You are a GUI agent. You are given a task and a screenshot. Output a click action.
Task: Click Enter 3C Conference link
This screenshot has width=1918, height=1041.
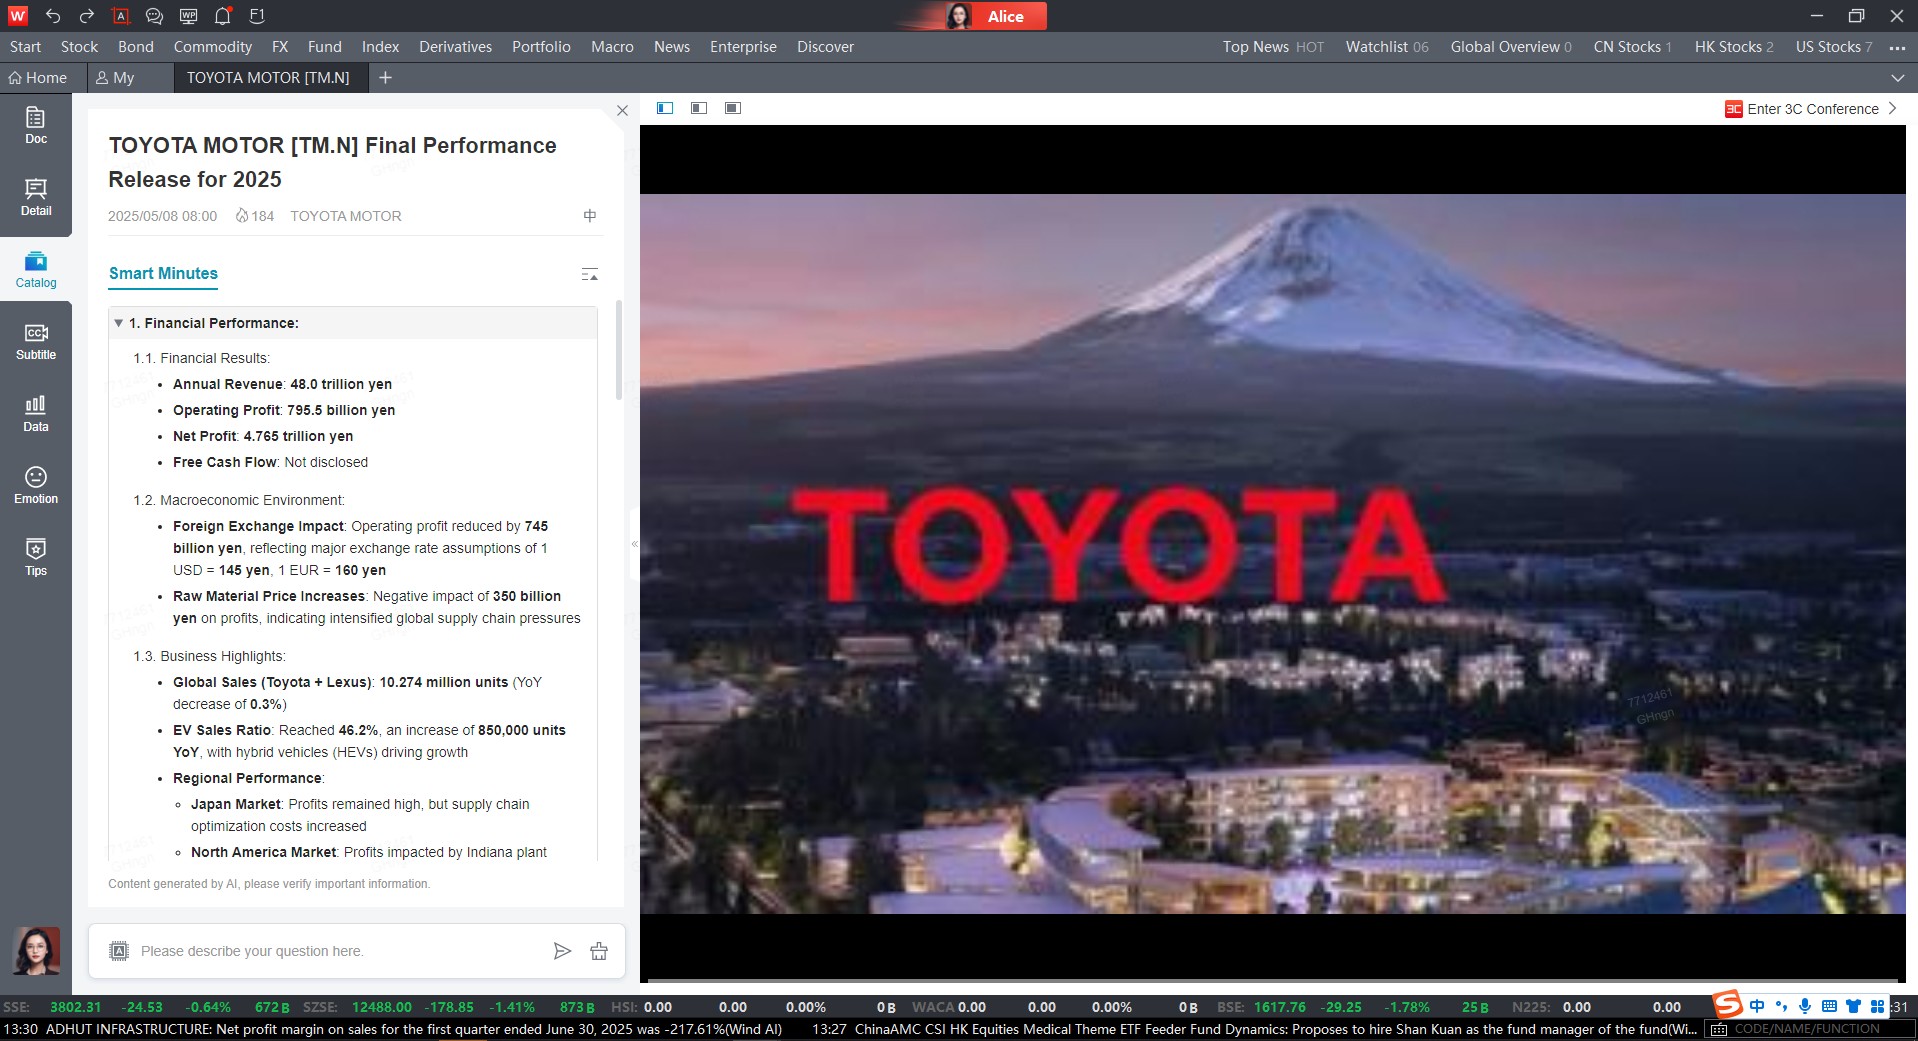click(1811, 109)
